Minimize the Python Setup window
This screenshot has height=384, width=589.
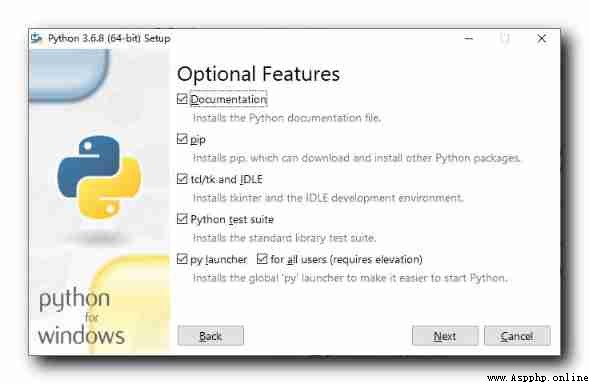tap(468, 38)
